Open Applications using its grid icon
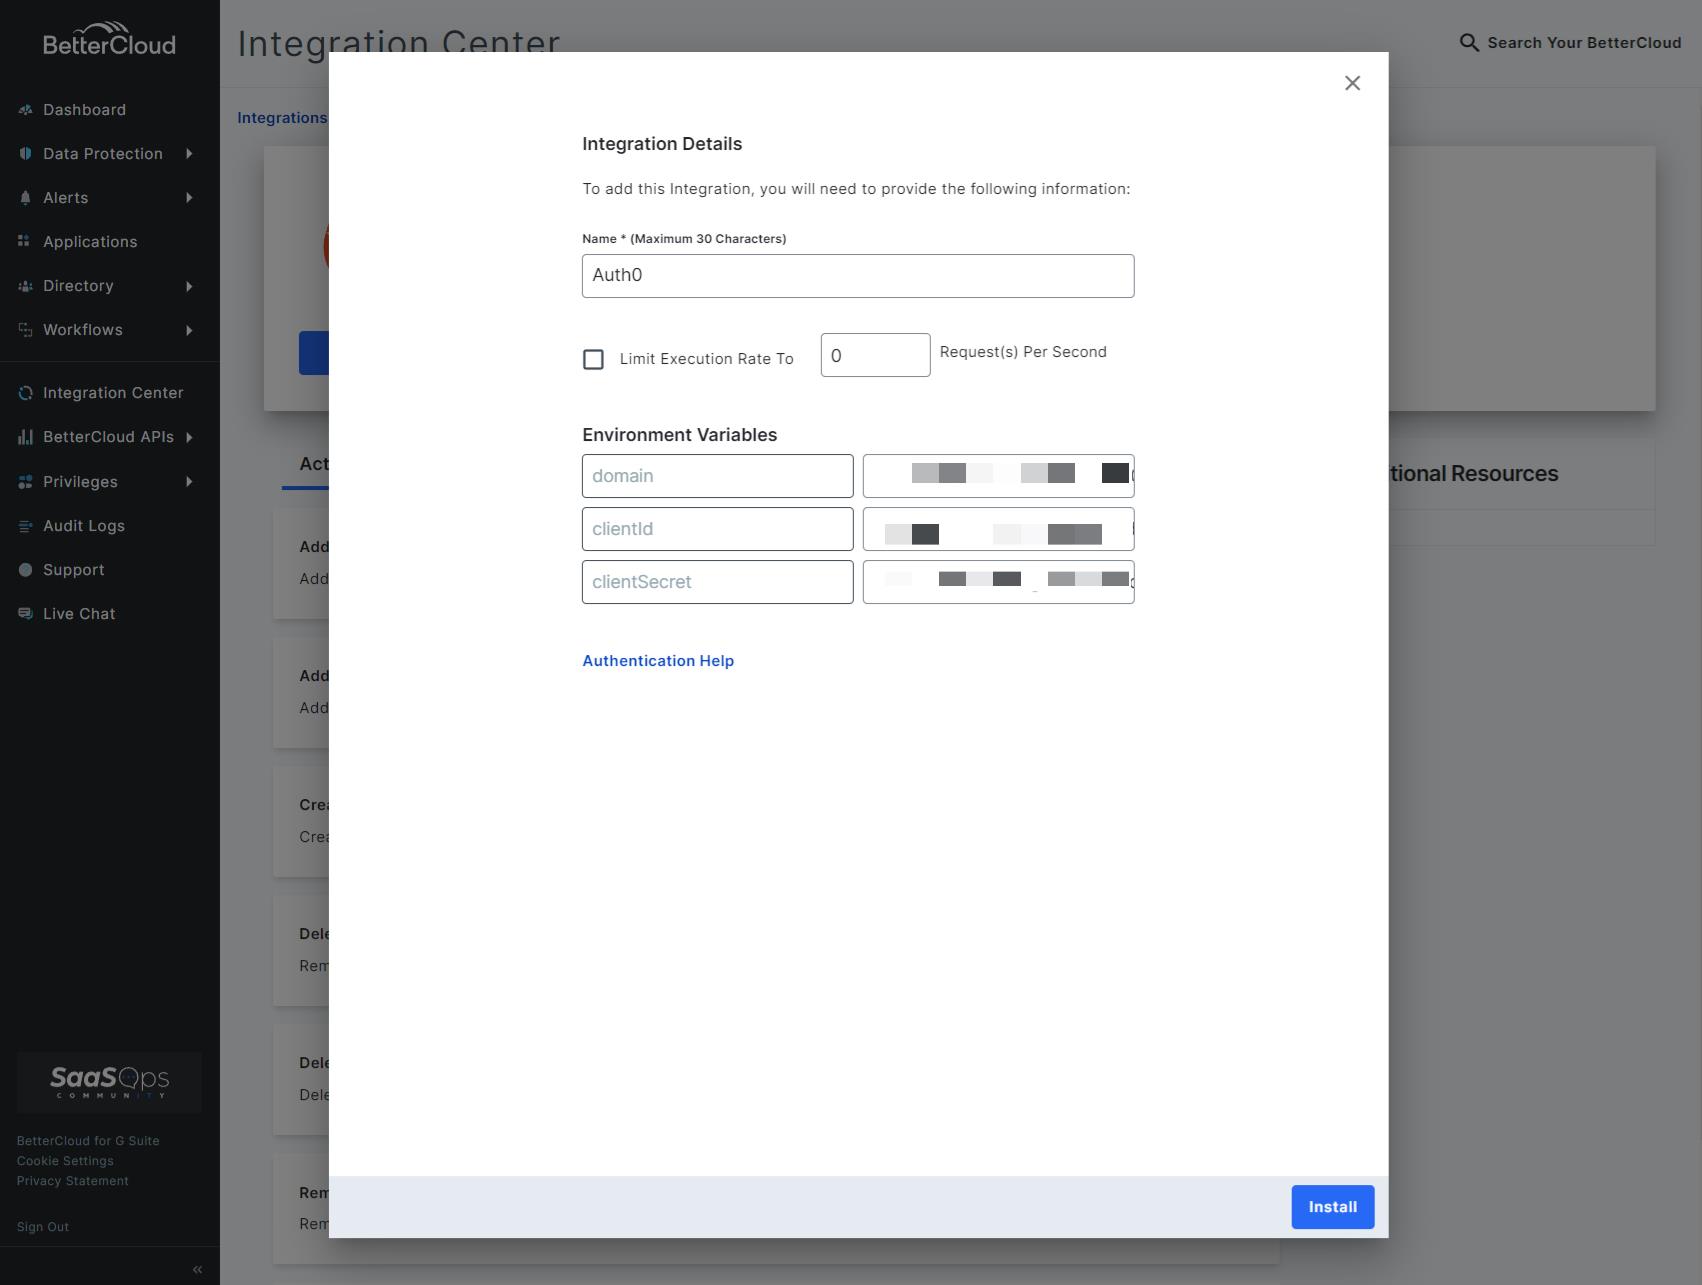 (x=26, y=241)
